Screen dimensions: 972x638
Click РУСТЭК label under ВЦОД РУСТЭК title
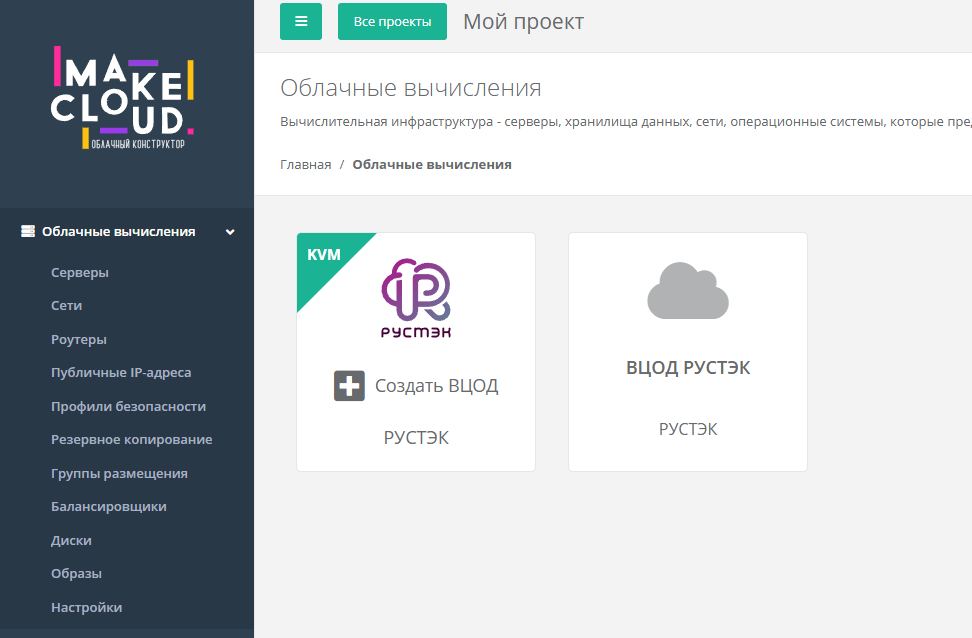point(688,429)
